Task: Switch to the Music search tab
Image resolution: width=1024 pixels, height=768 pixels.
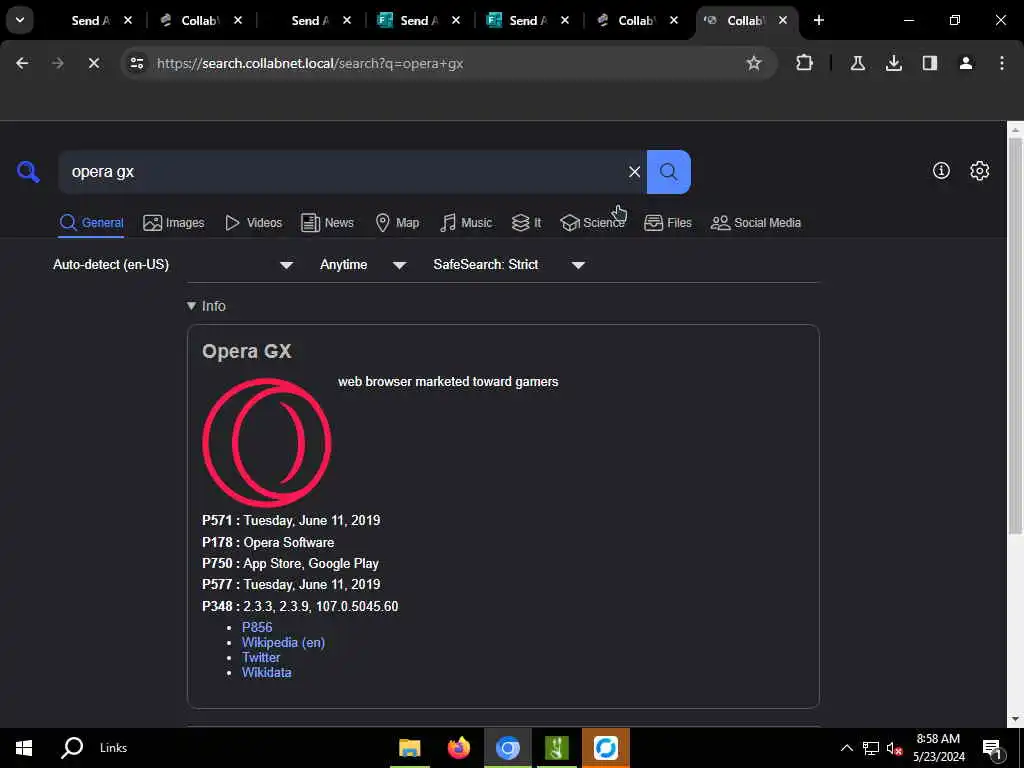Action: [466, 223]
